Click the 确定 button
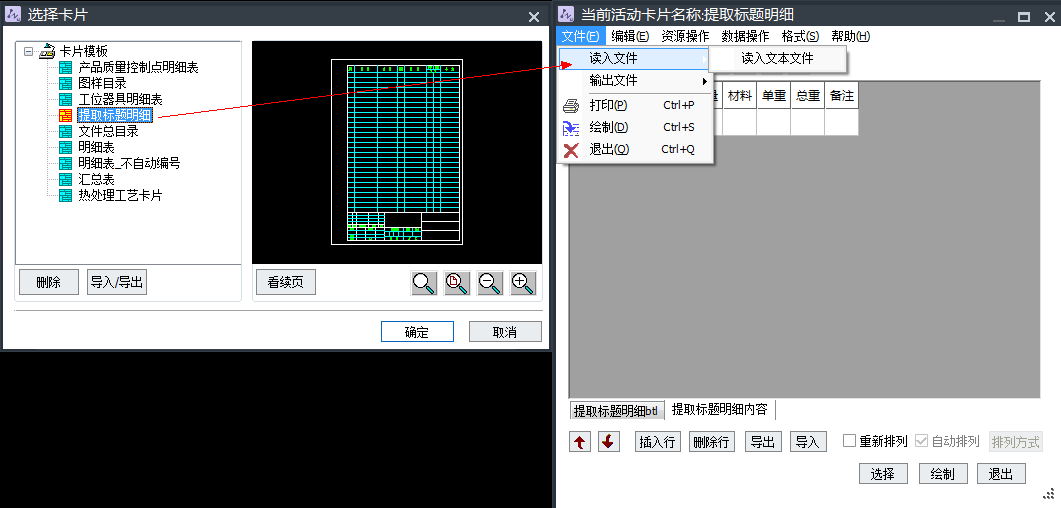The height and width of the screenshot is (508, 1061). (x=417, y=332)
